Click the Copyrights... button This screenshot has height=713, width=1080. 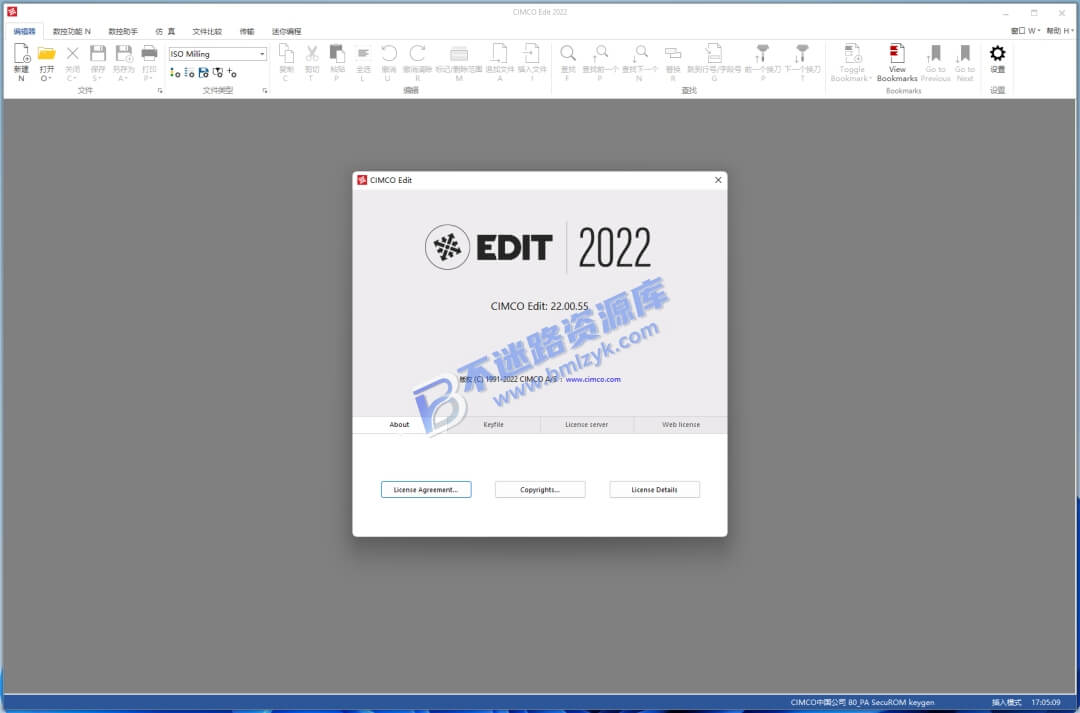click(x=540, y=490)
